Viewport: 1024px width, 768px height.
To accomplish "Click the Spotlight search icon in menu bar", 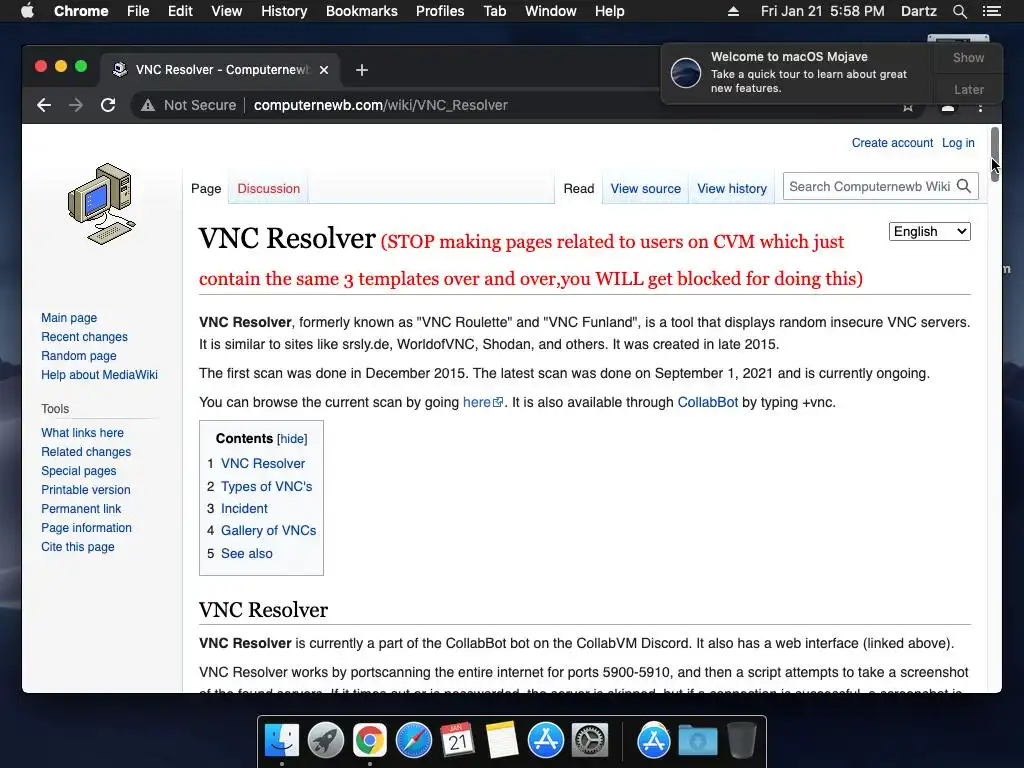I will click(959, 11).
